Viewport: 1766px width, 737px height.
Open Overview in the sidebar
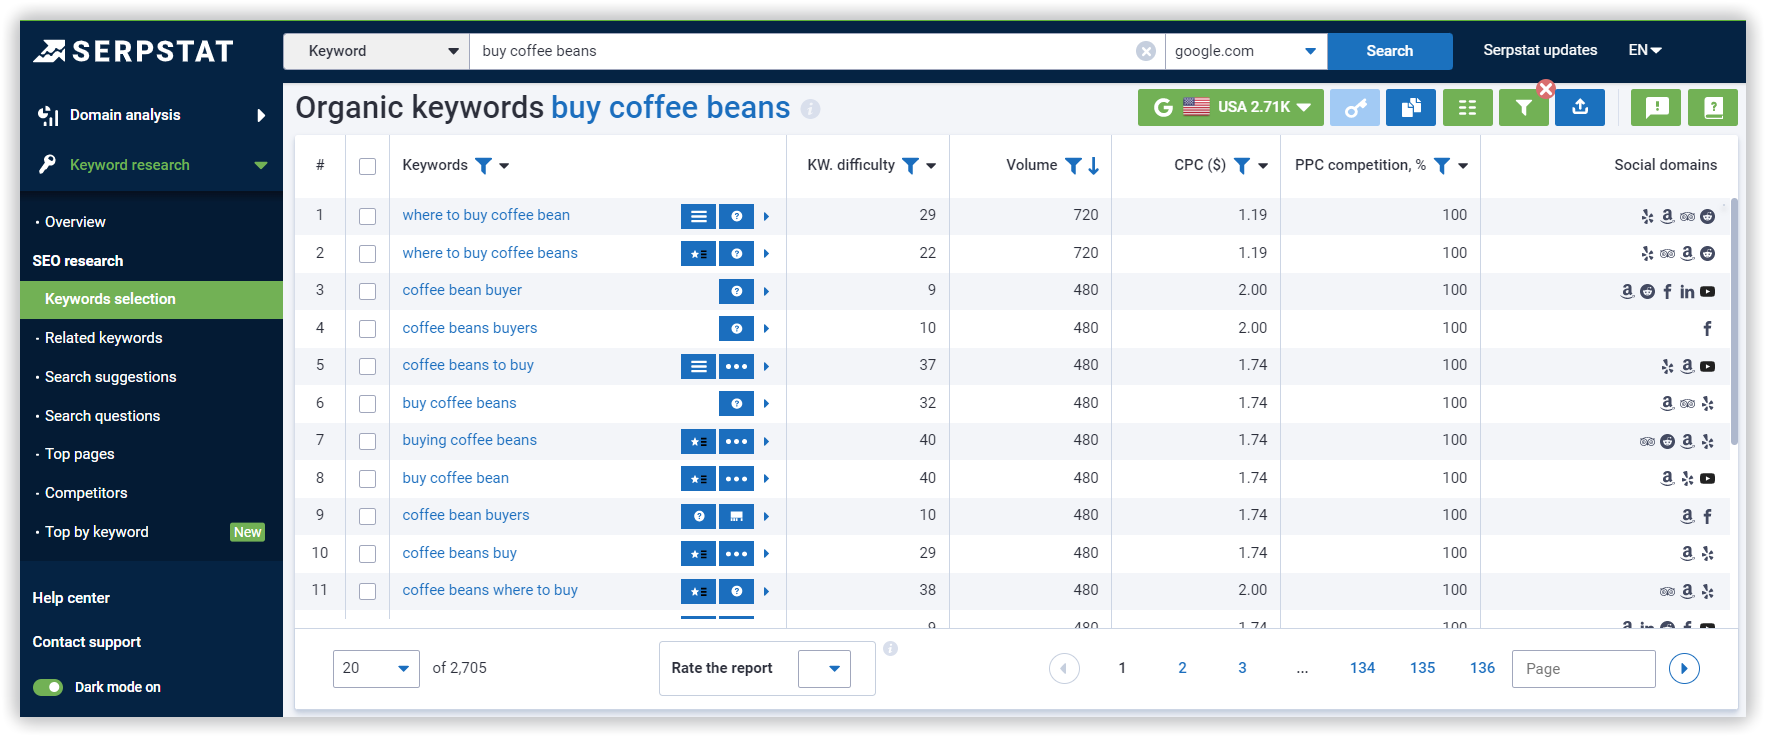pos(75,222)
